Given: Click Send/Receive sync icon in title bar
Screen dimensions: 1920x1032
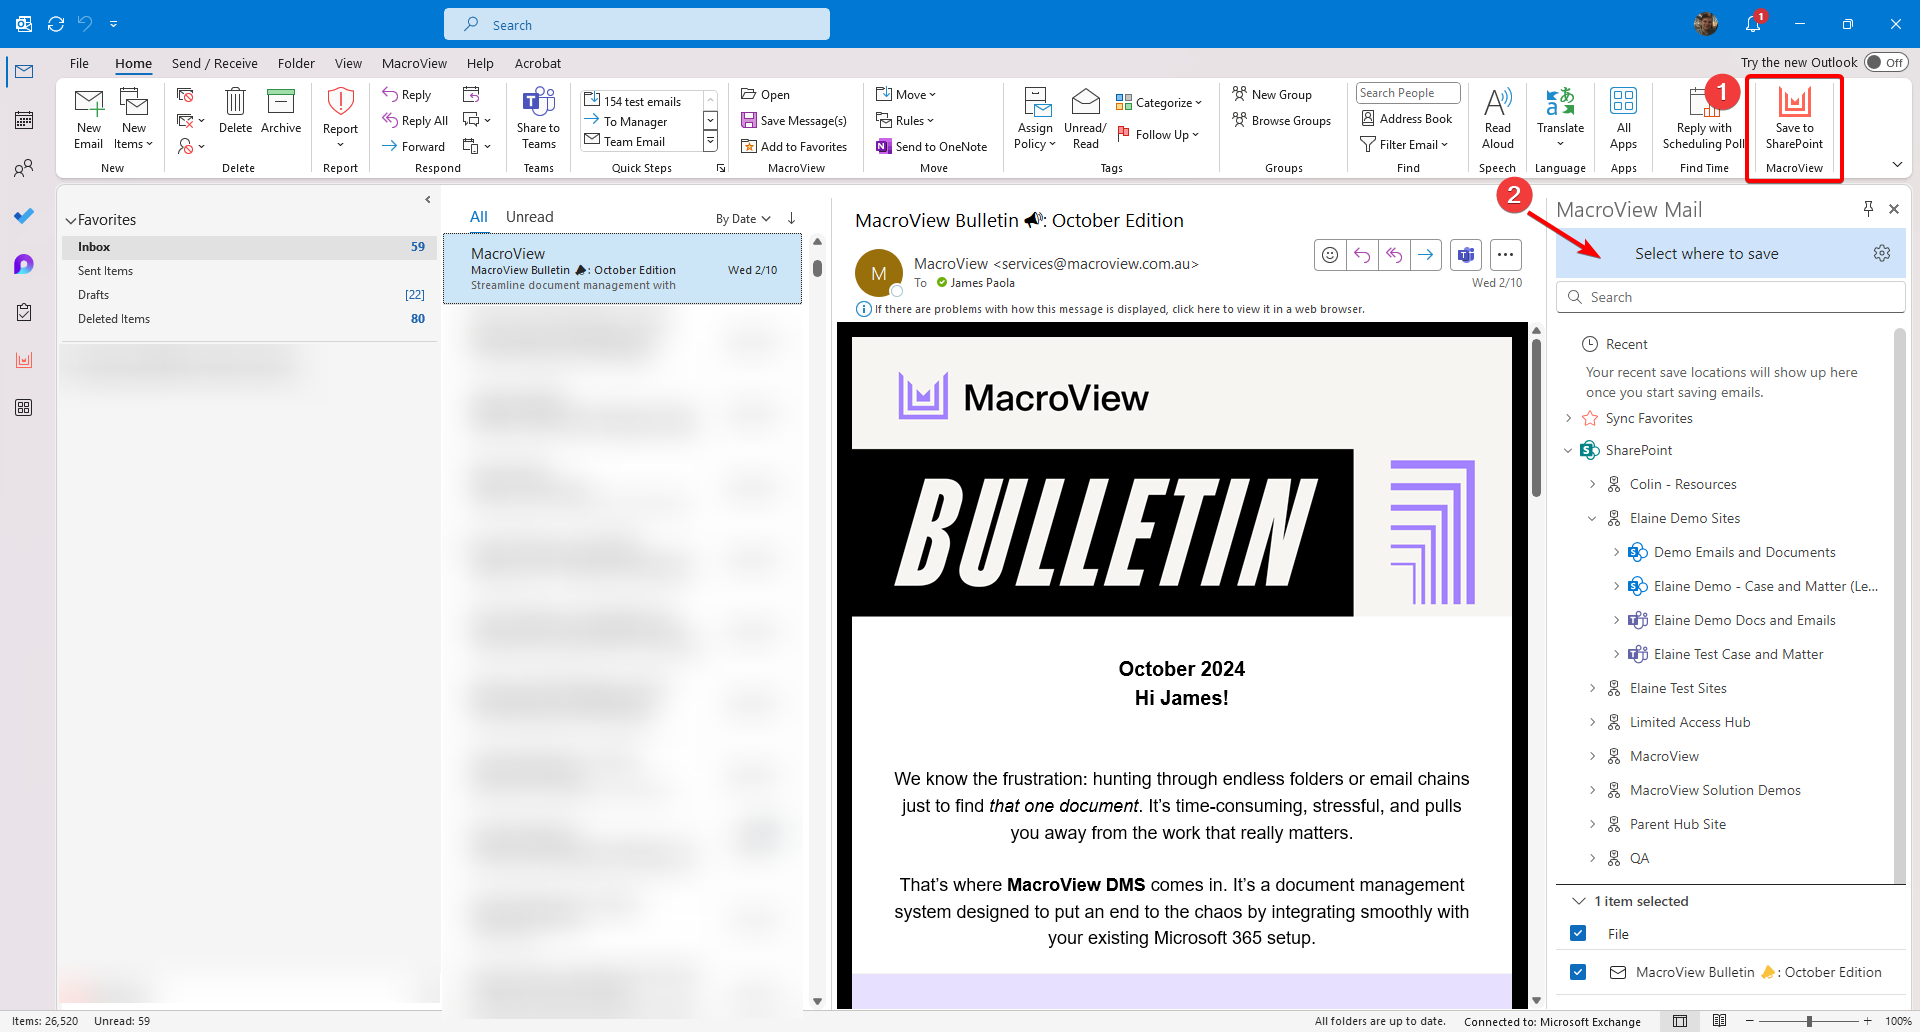Looking at the screenshot, I should 56,23.
